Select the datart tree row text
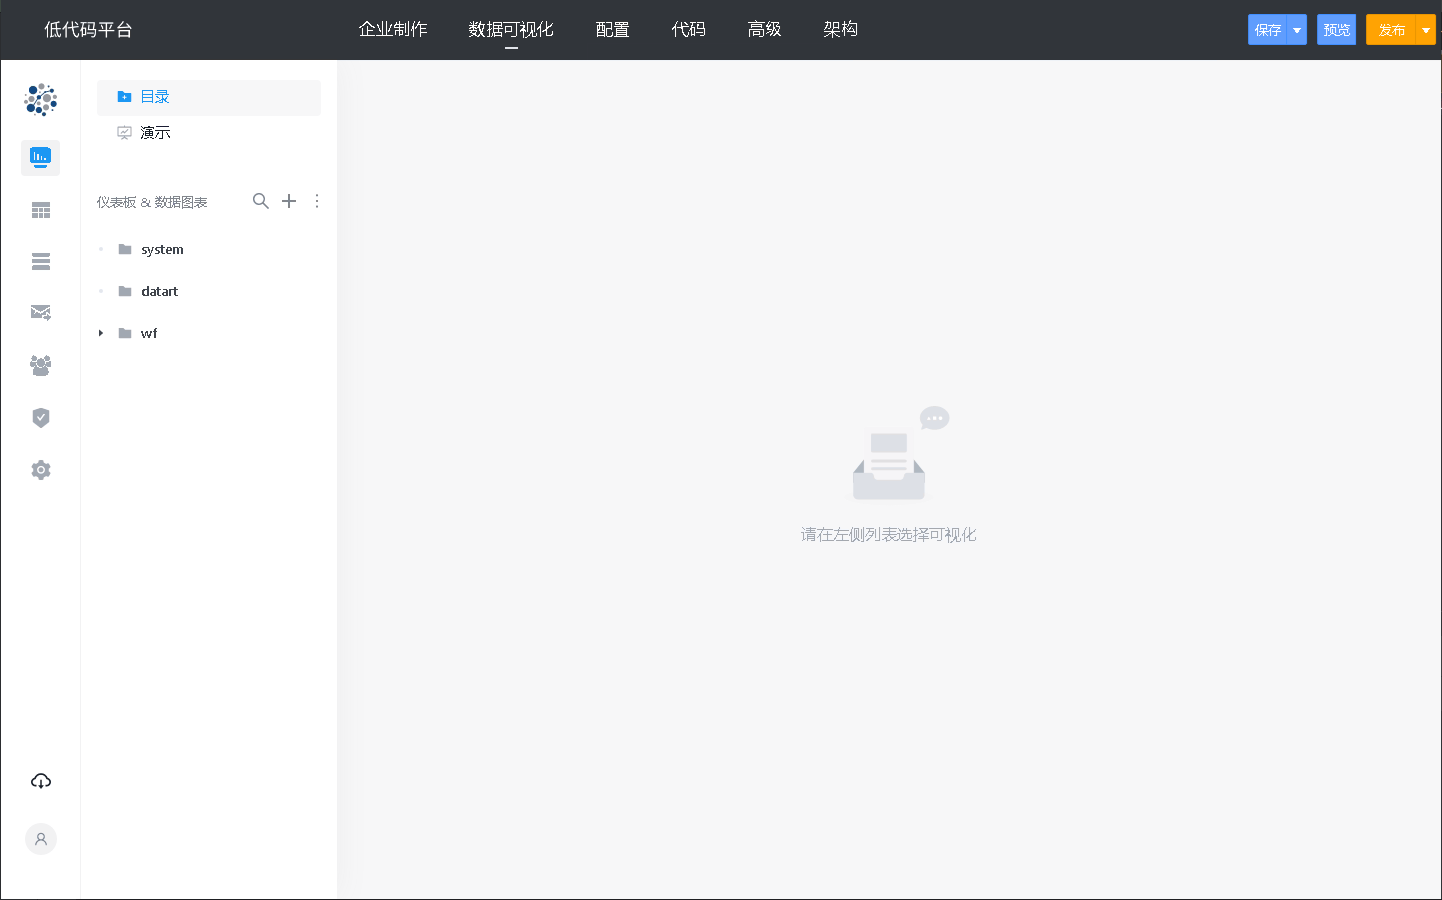The image size is (1442, 900). (159, 291)
